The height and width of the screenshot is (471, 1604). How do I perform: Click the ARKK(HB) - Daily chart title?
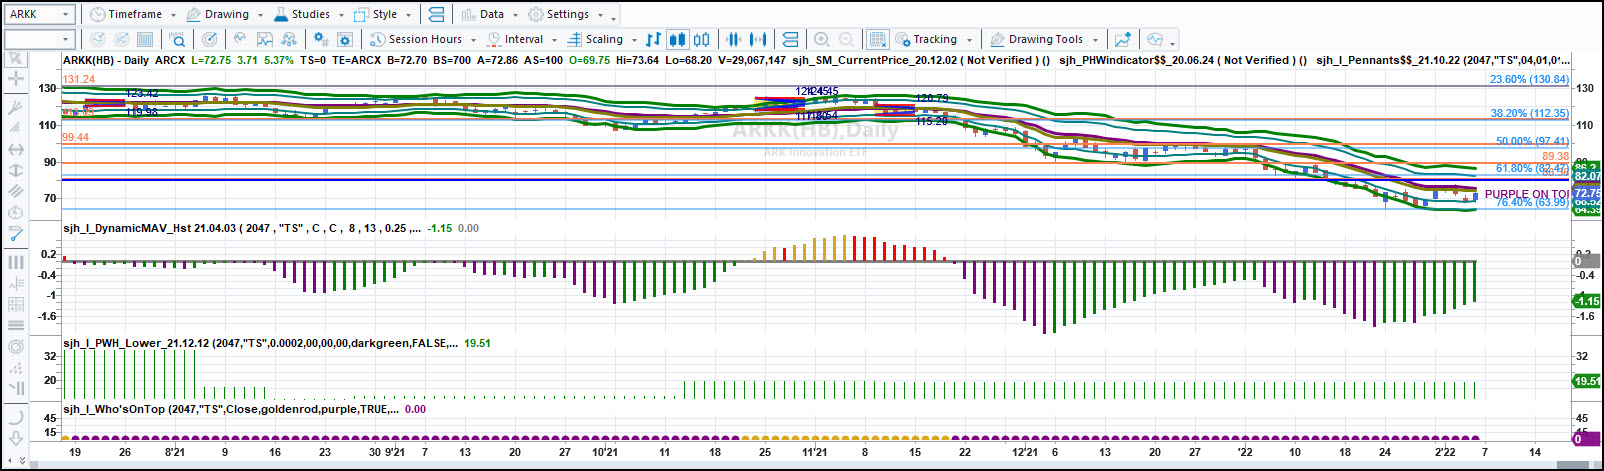click(x=106, y=60)
